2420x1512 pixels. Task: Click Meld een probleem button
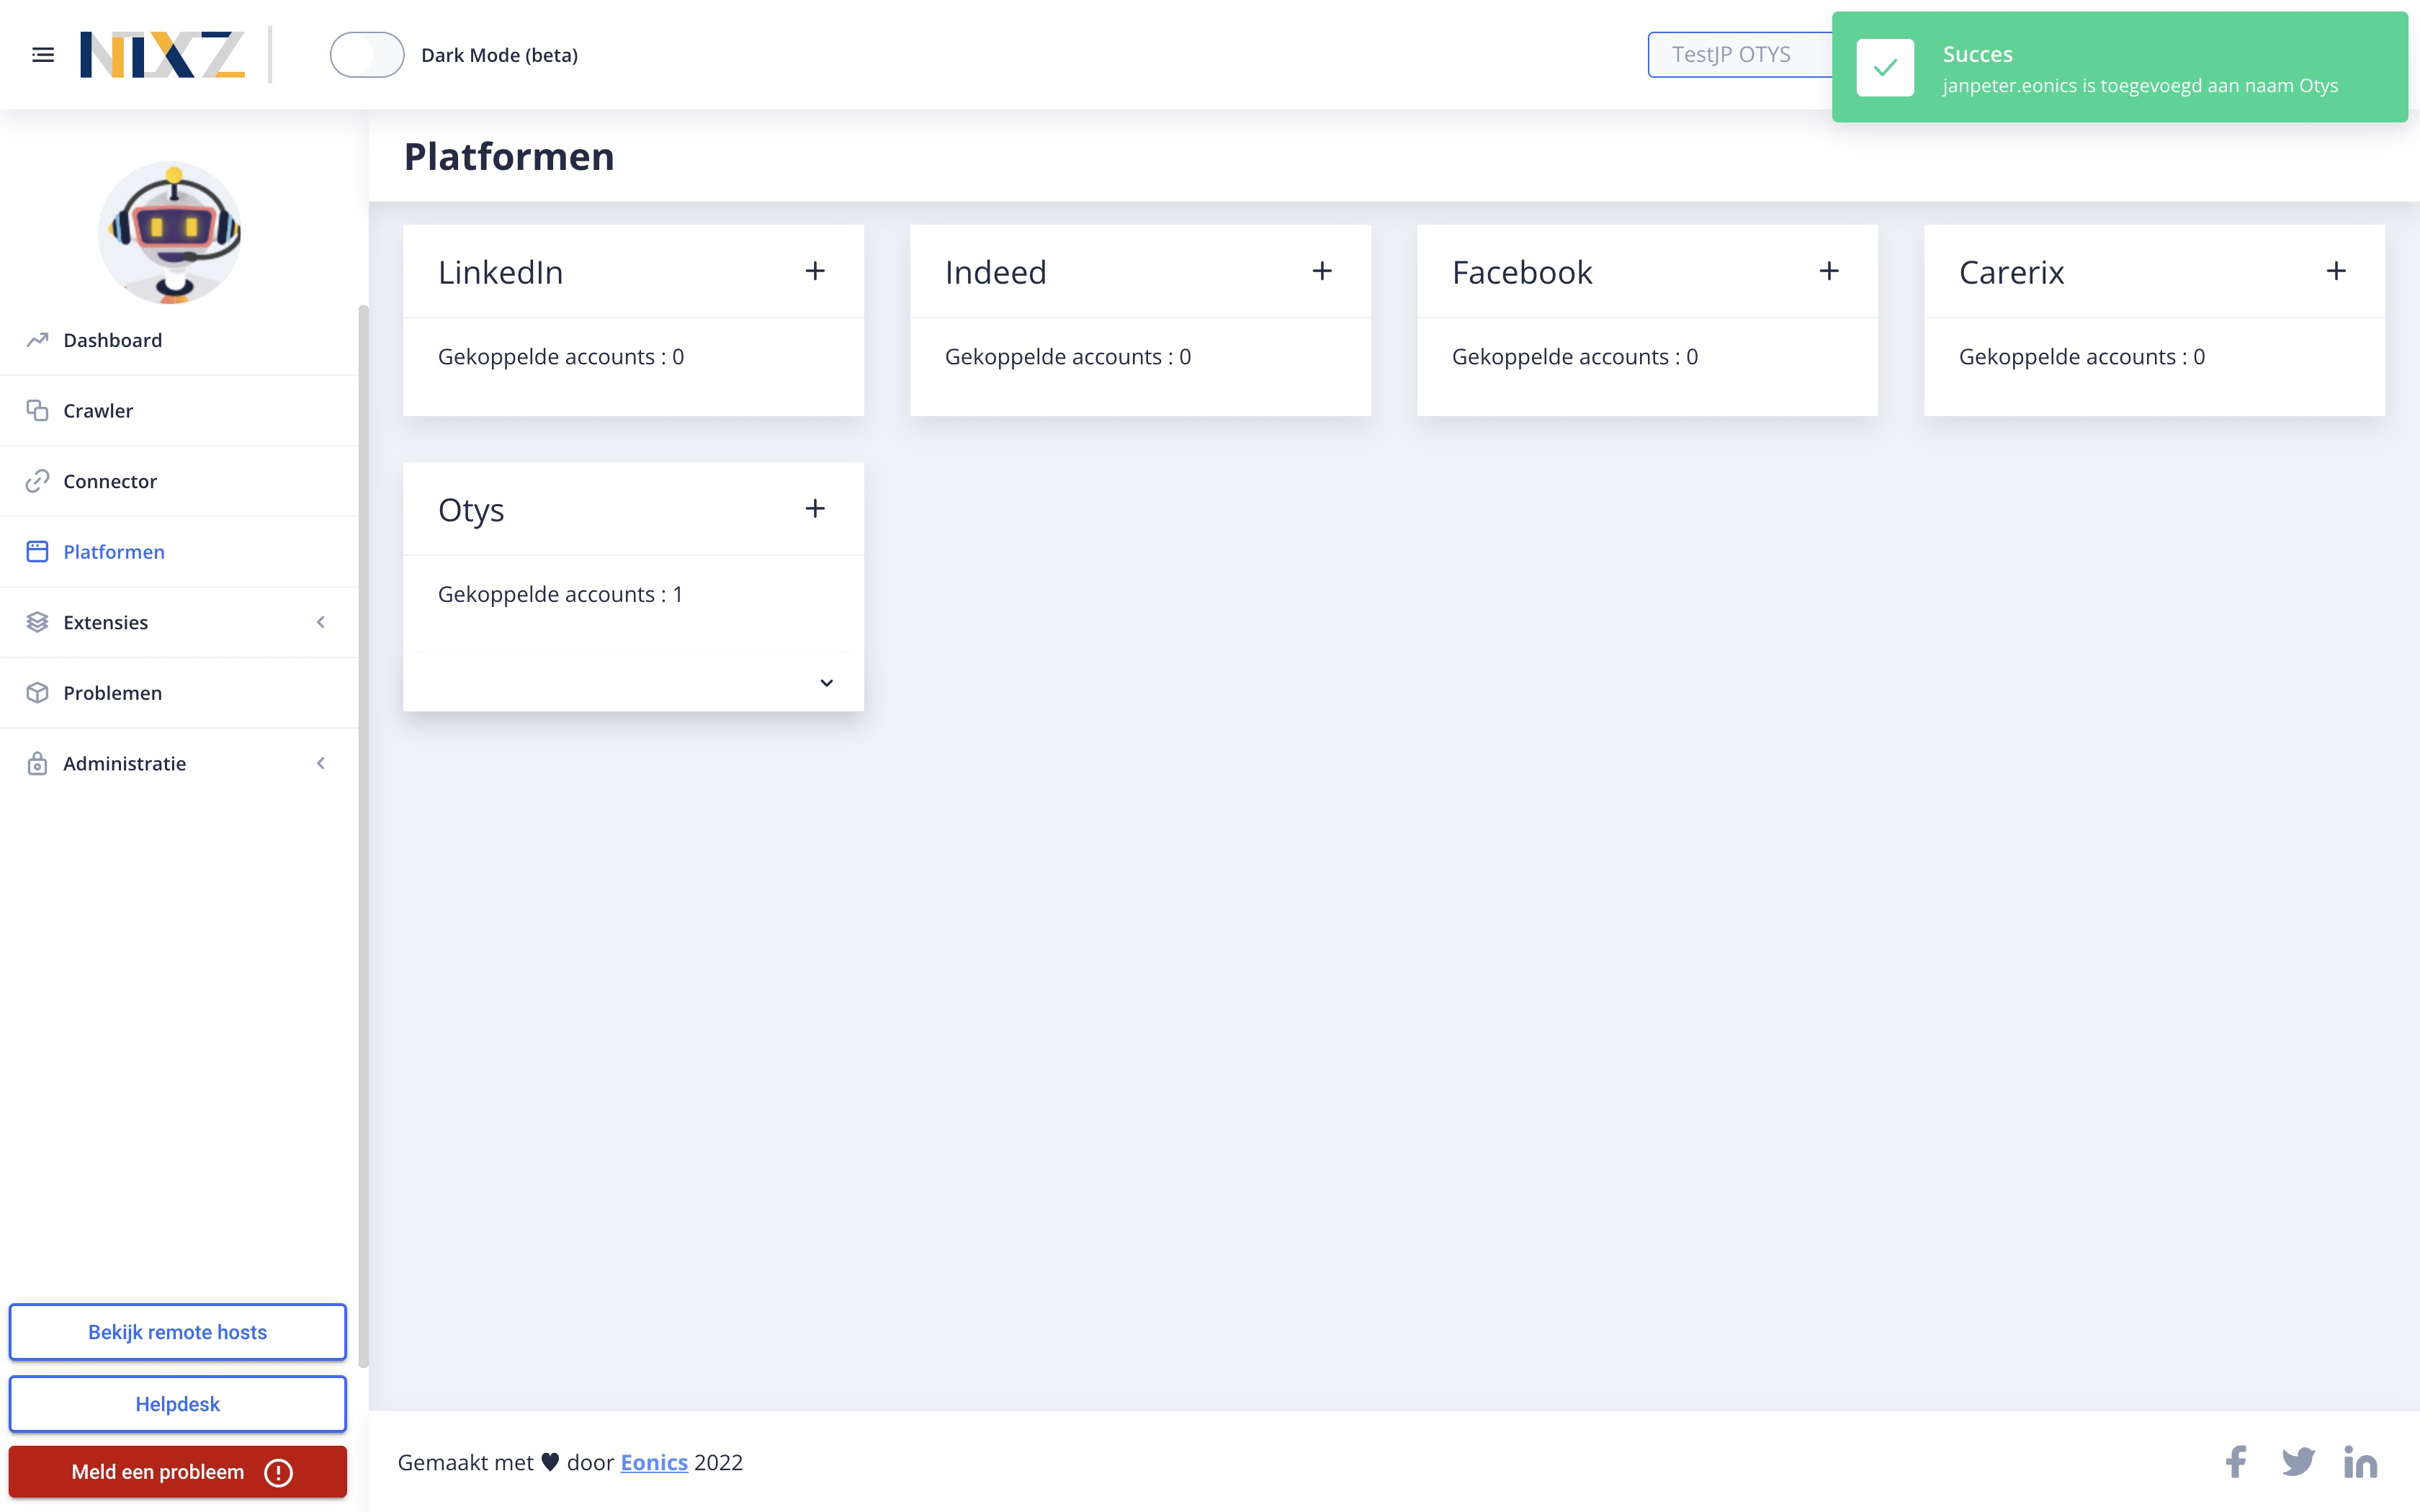pos(178,1472)
